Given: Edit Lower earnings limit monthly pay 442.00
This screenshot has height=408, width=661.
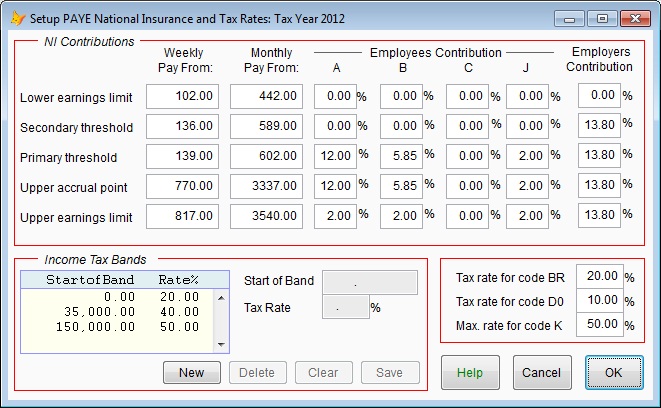Looking at the screenshot, I should click(x=266, y=96).
